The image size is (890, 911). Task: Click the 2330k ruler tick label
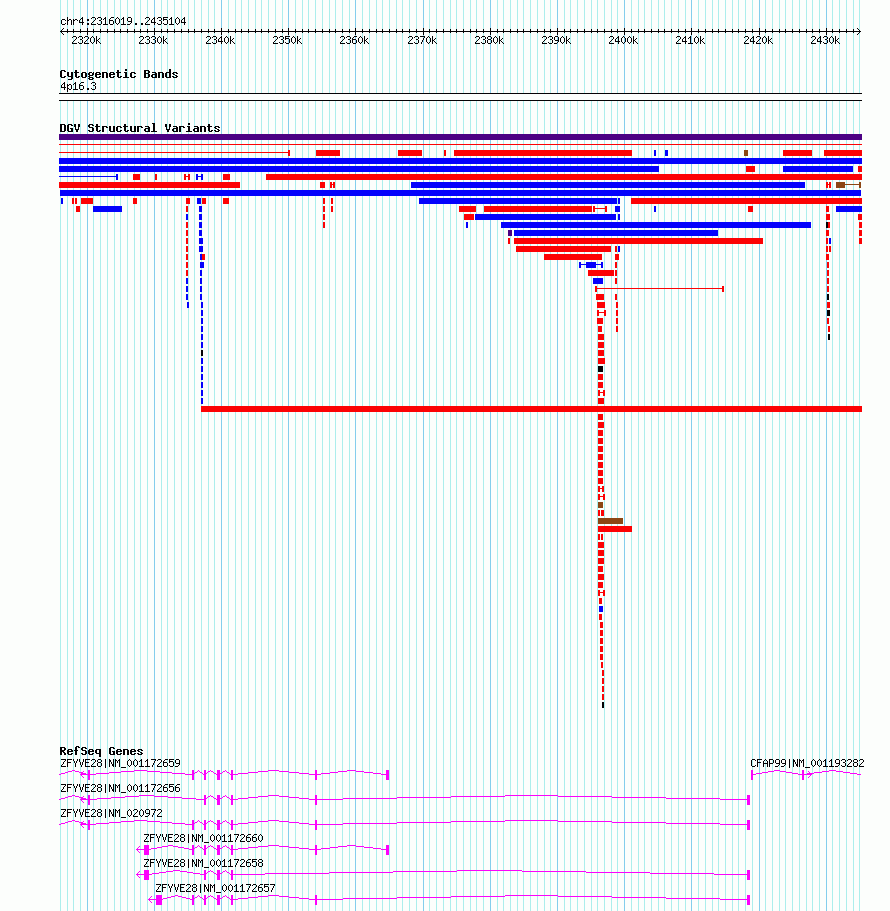coord(153,41)
